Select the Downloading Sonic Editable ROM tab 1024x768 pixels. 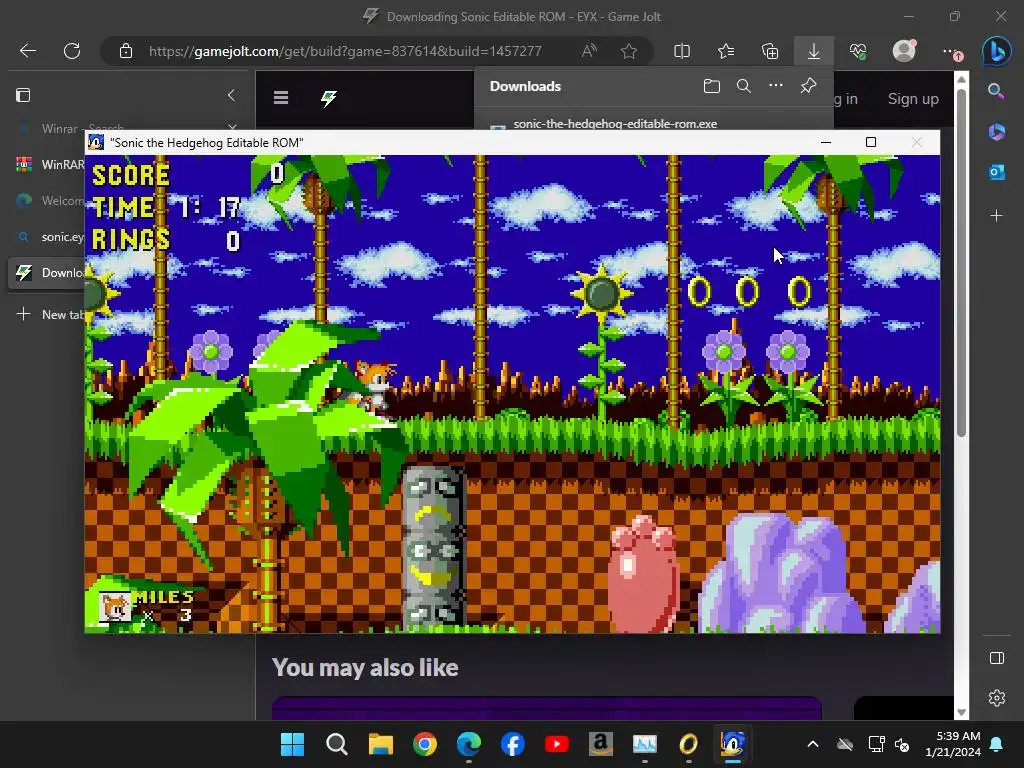47,272
